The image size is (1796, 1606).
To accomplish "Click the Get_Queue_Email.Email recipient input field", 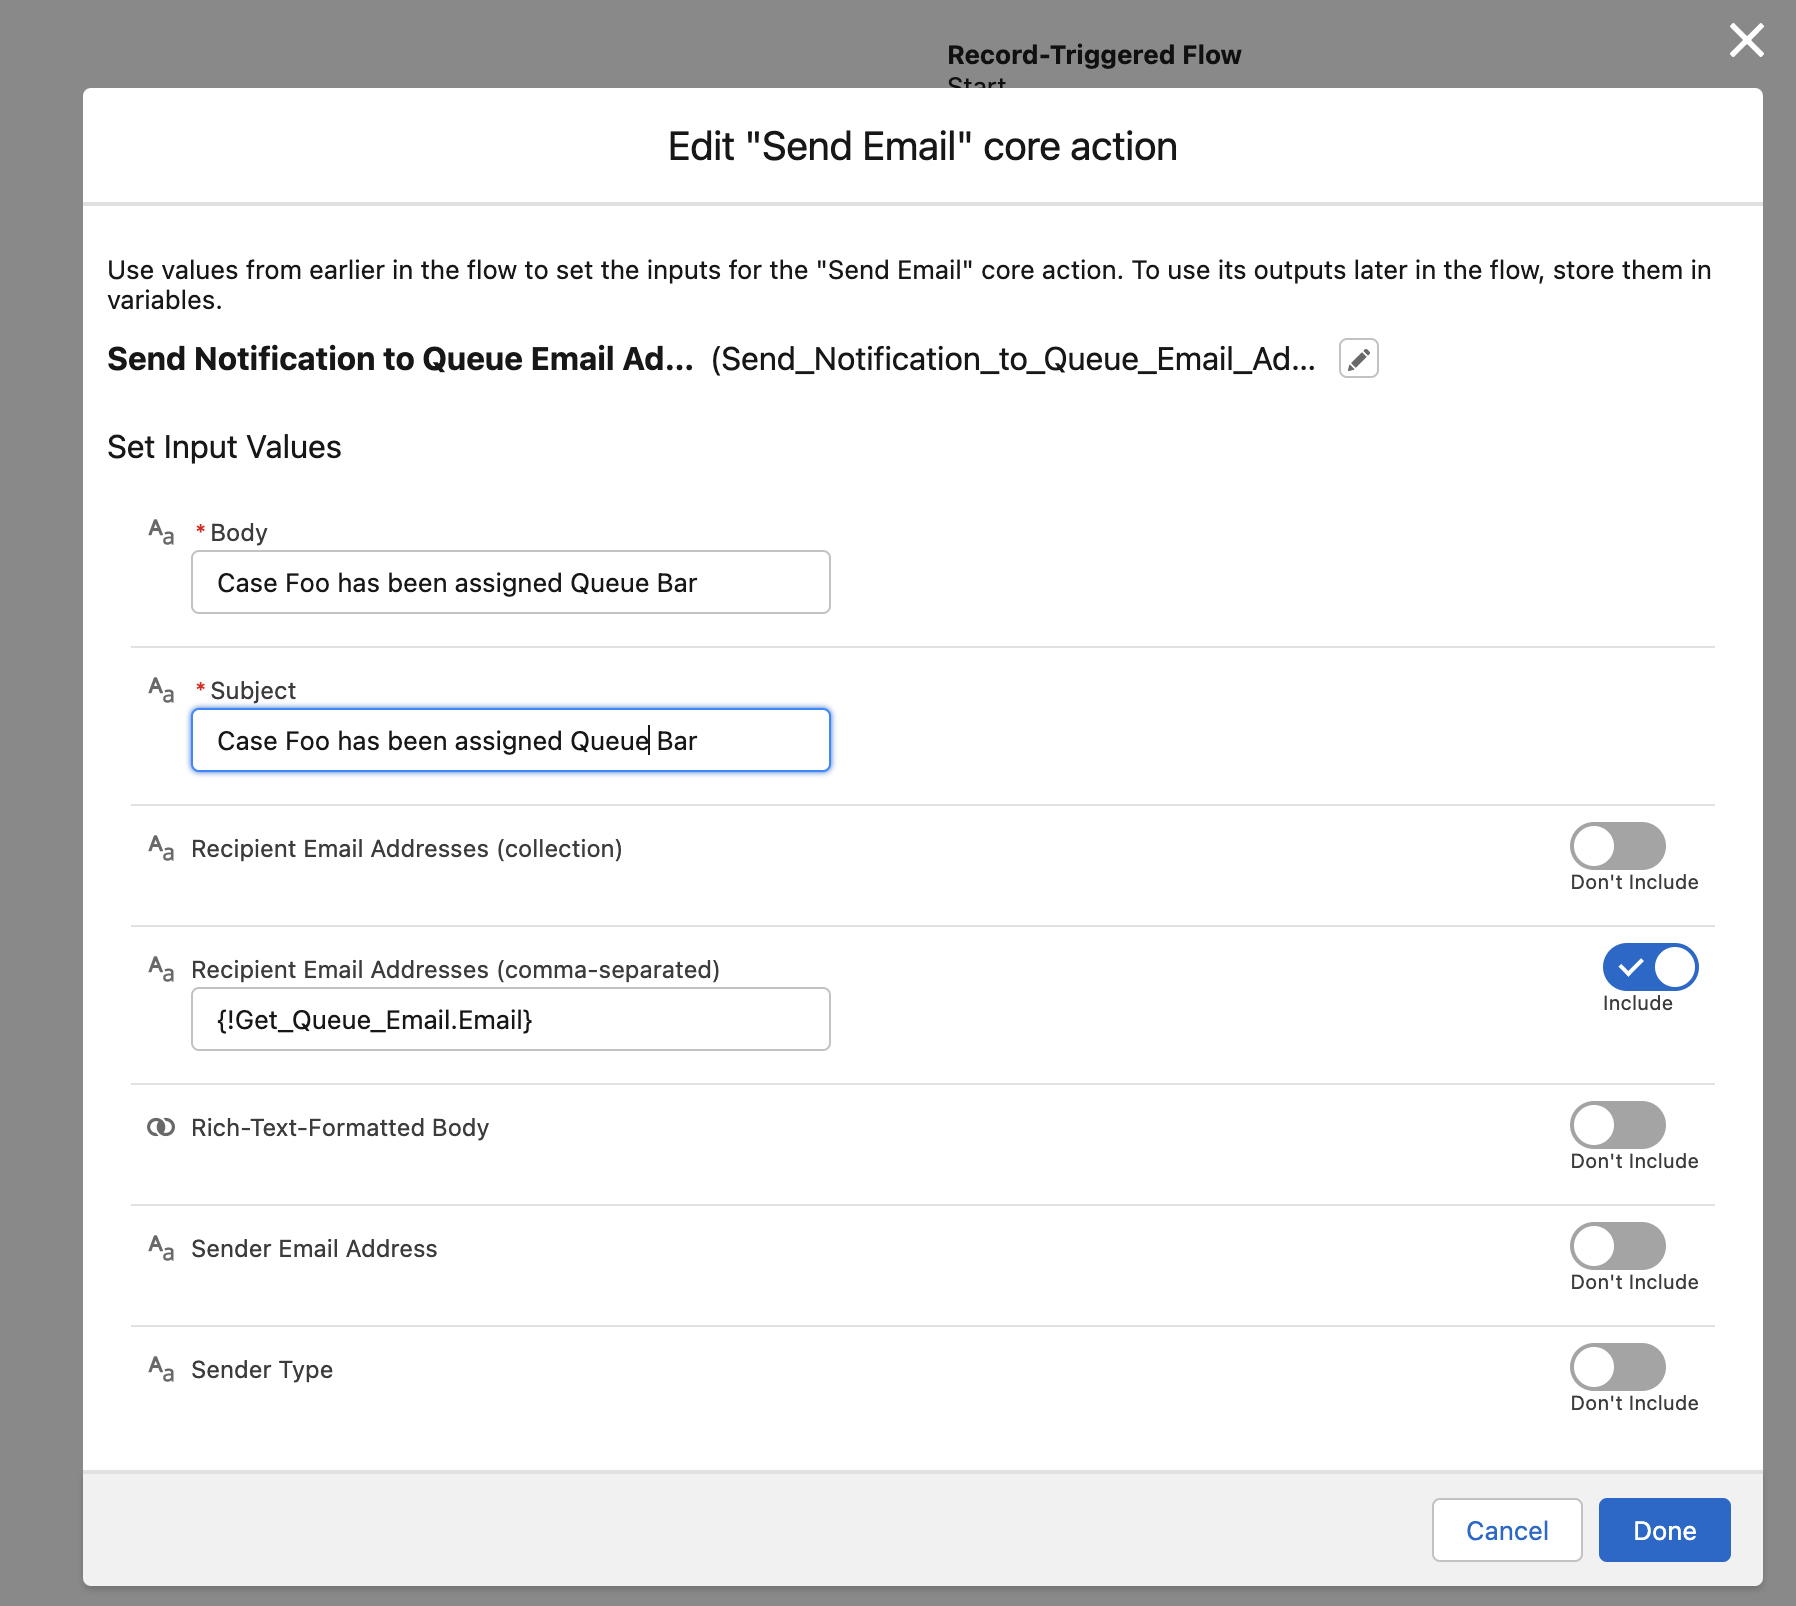I will [510, 1019].
